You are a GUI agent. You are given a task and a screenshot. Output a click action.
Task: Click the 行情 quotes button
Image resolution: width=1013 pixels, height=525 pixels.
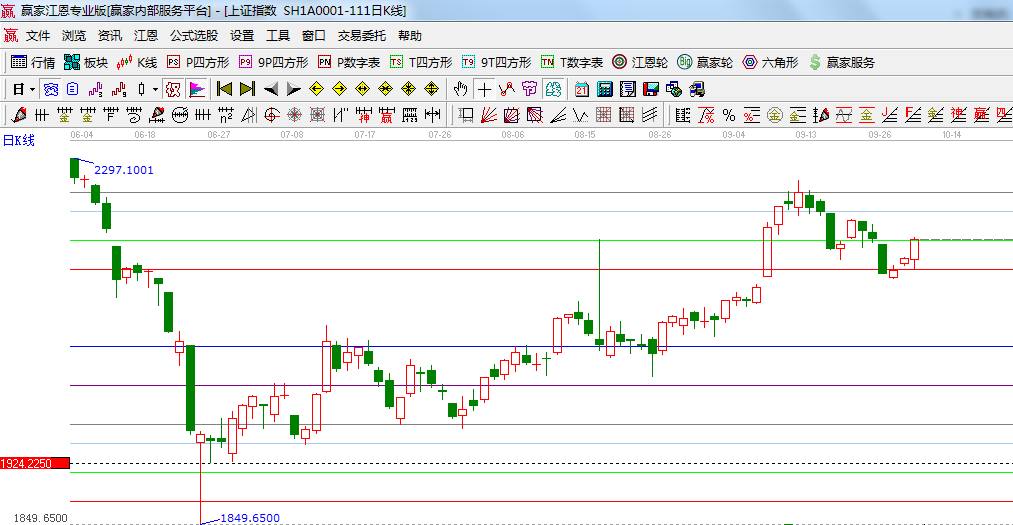click(33, 62)
